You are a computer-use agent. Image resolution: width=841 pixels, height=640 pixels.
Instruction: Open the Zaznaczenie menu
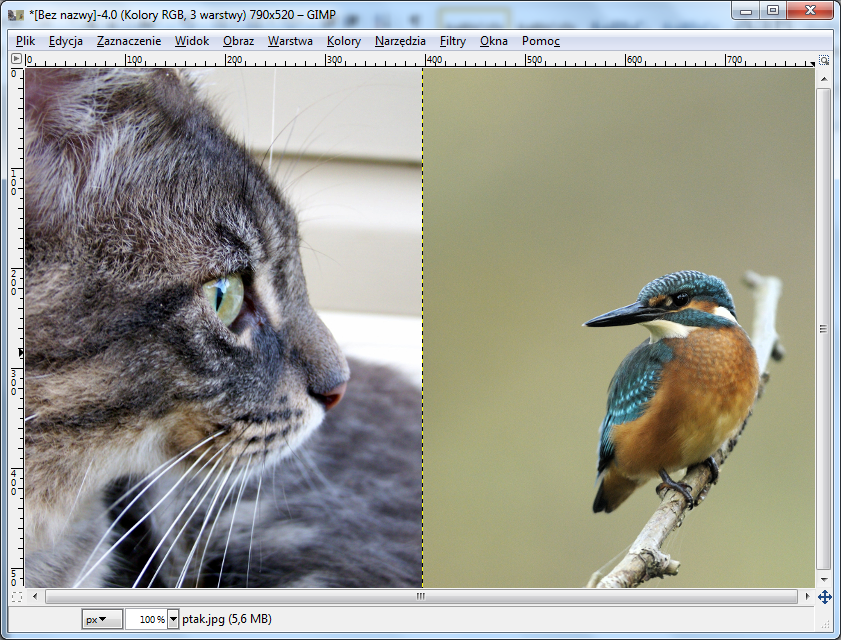tap(129, 41)
